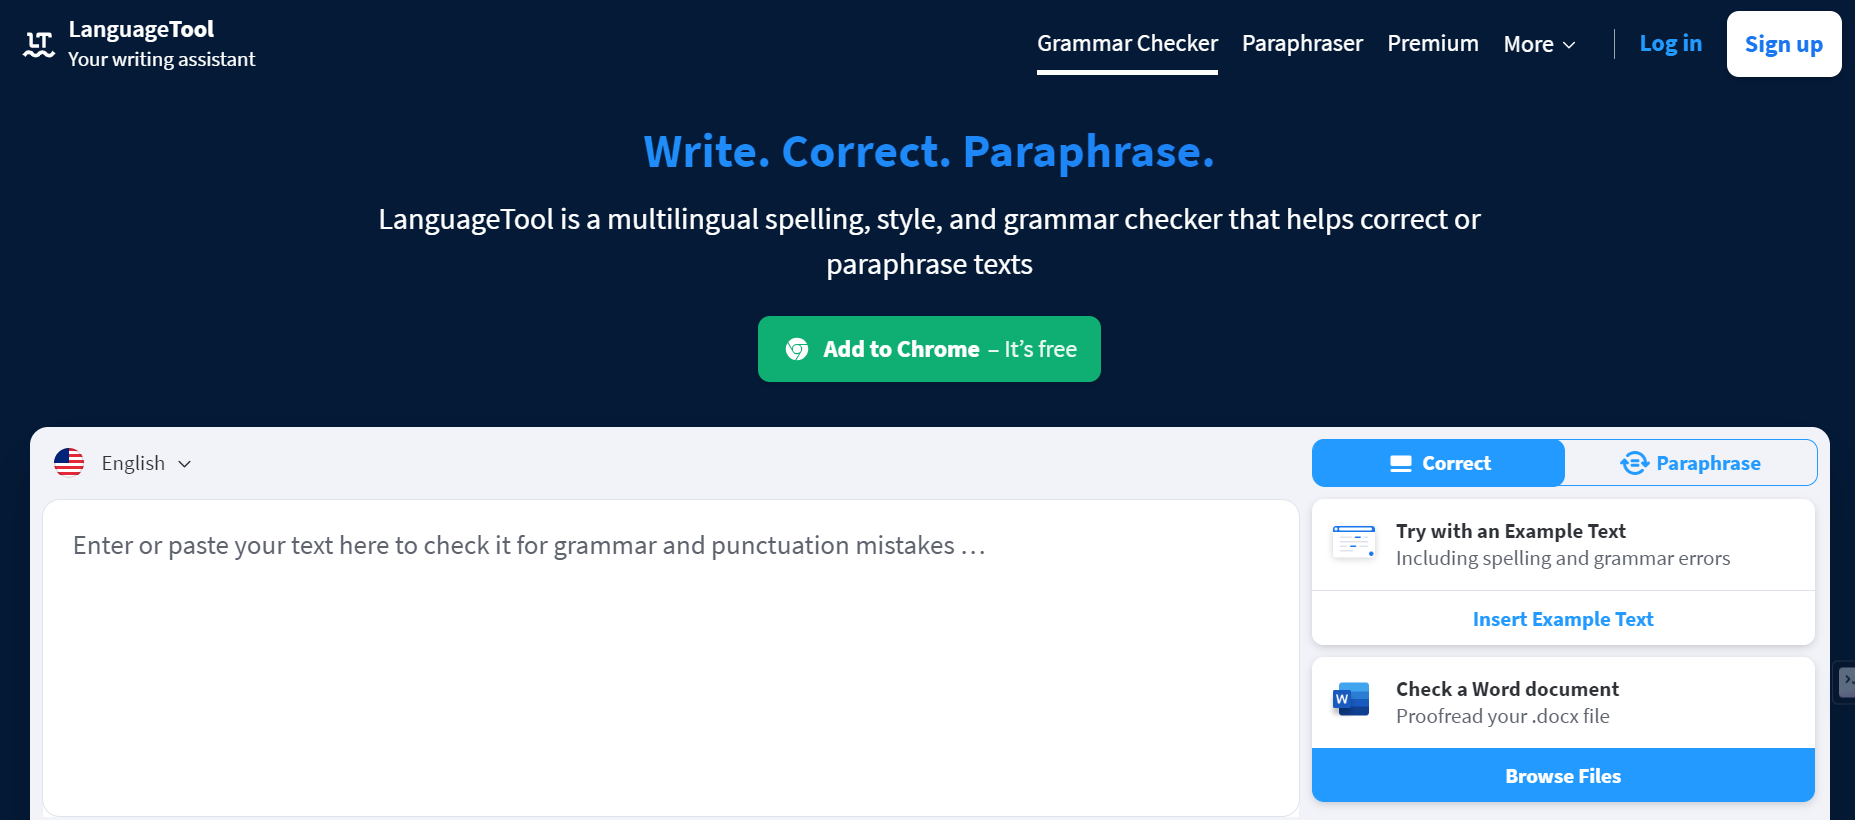This screenshot has height=820, width=1855.
Task: Click the document icon on the Correct tab
Action: pyautogui.click(x=1400, y=462)
